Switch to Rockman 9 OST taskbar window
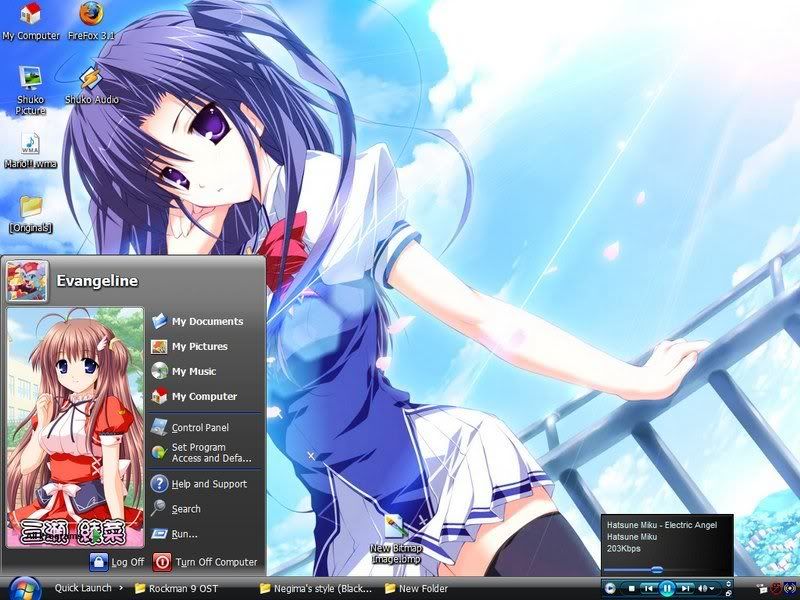The width and height of the screenshot is (800, 600). tap(176, 588)
